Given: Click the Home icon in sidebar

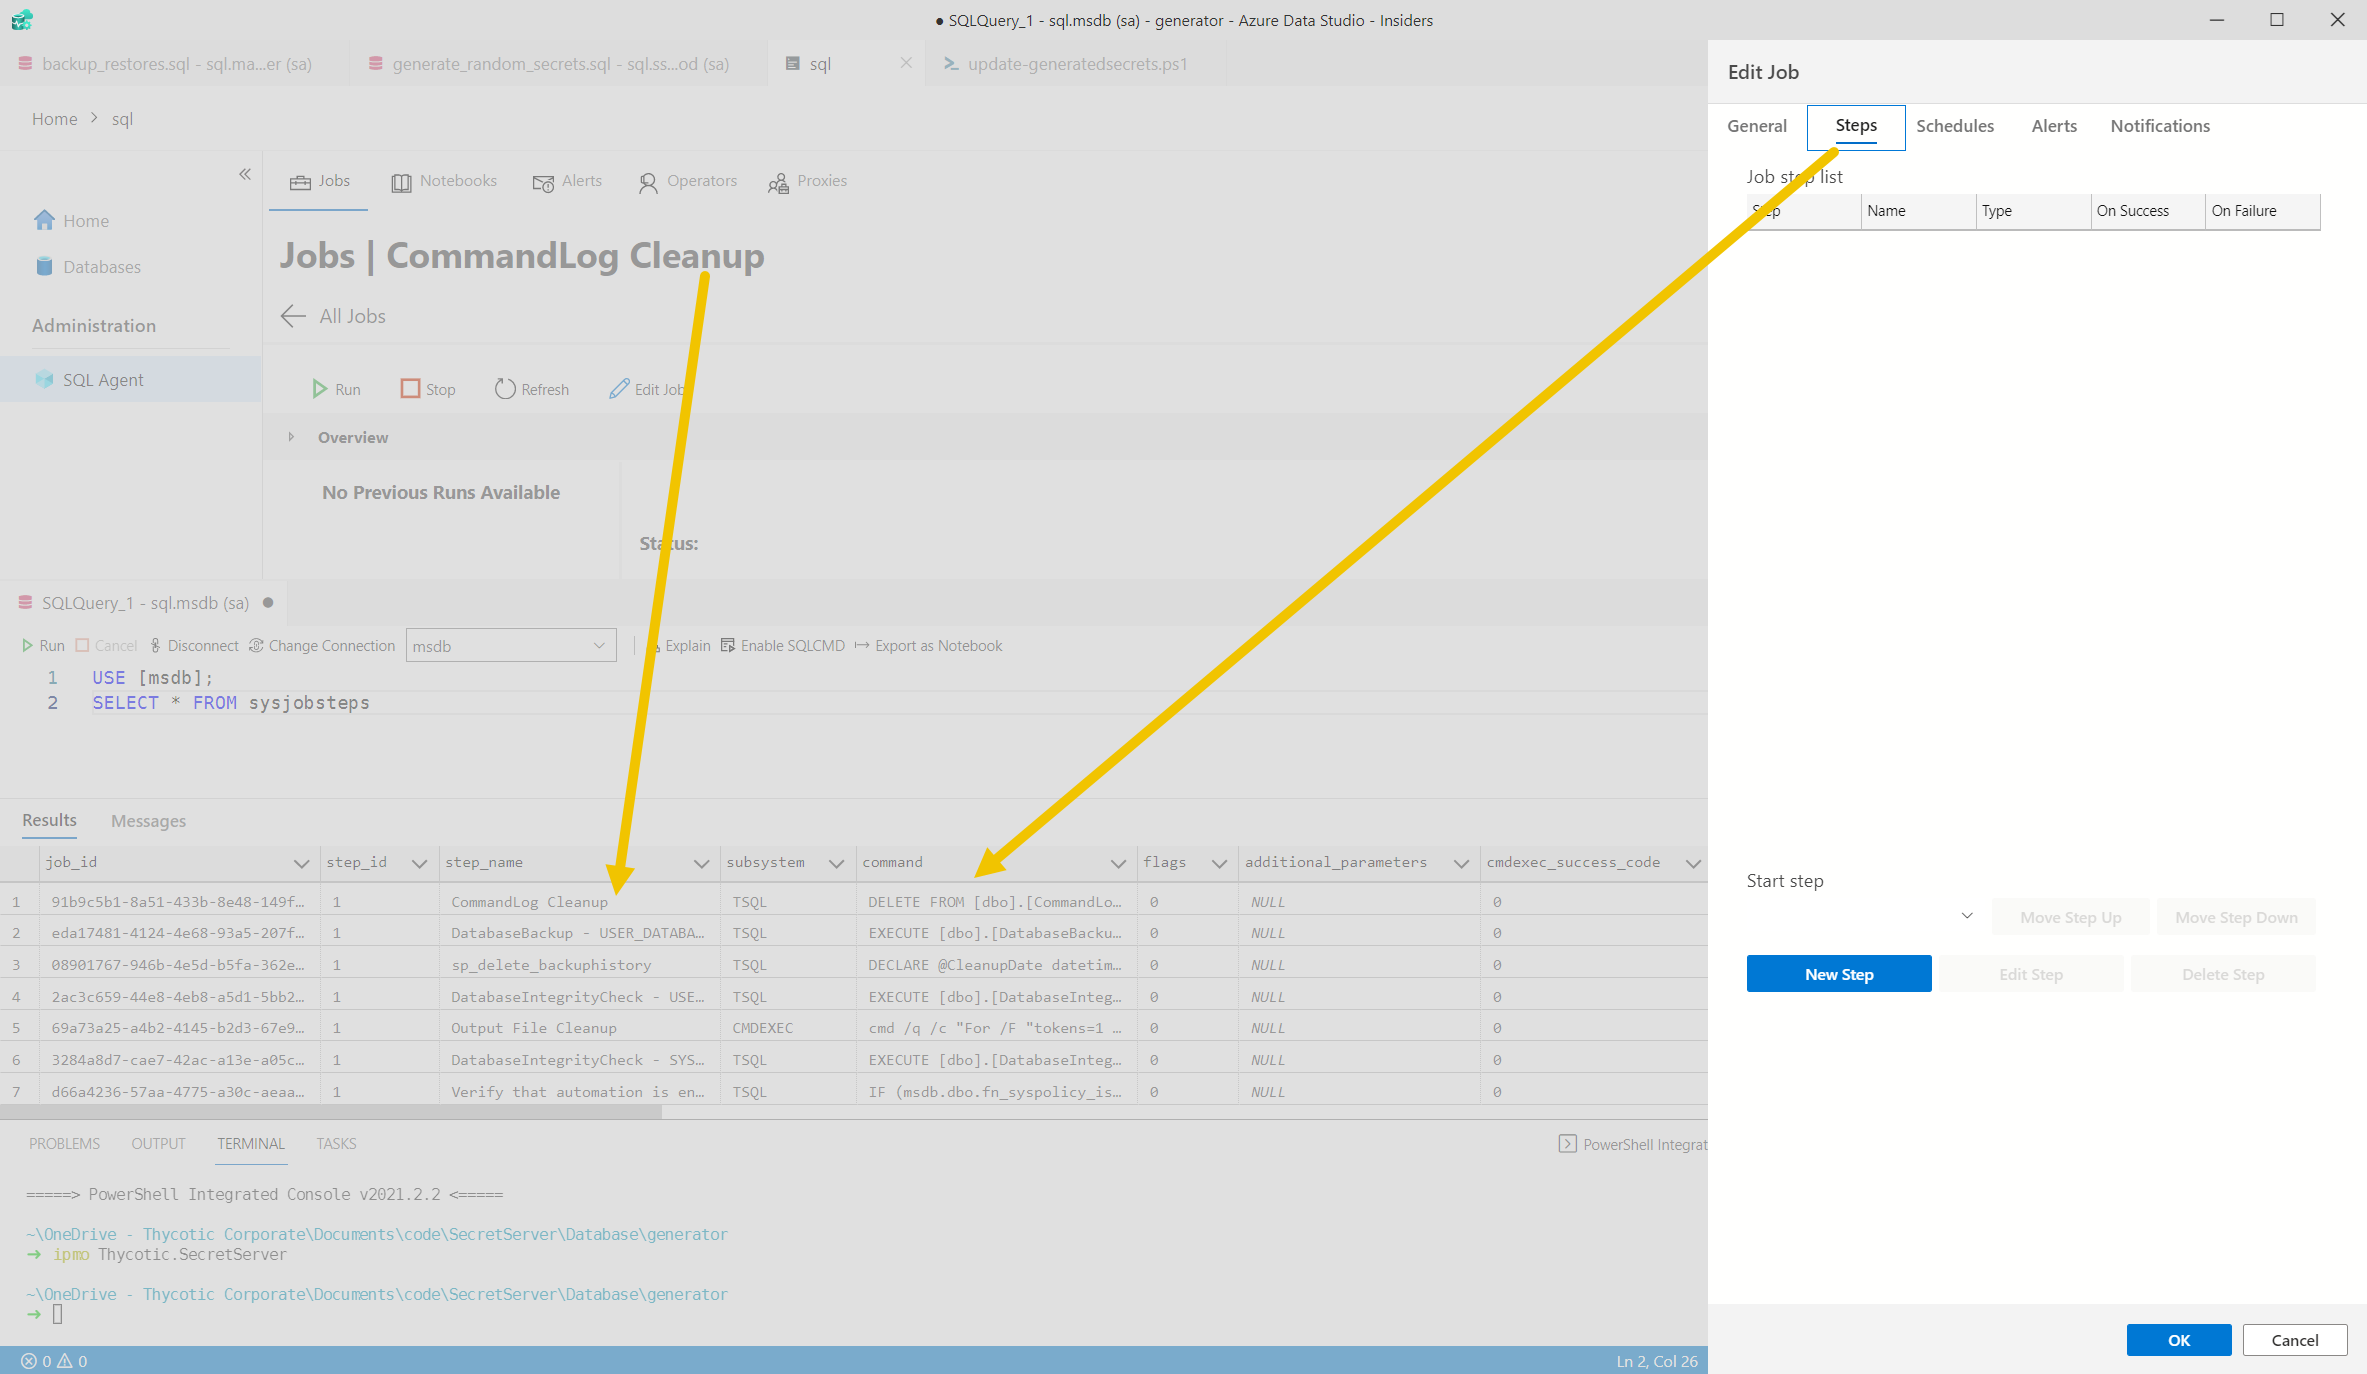Looking at the screenshot, I should 44,220.
